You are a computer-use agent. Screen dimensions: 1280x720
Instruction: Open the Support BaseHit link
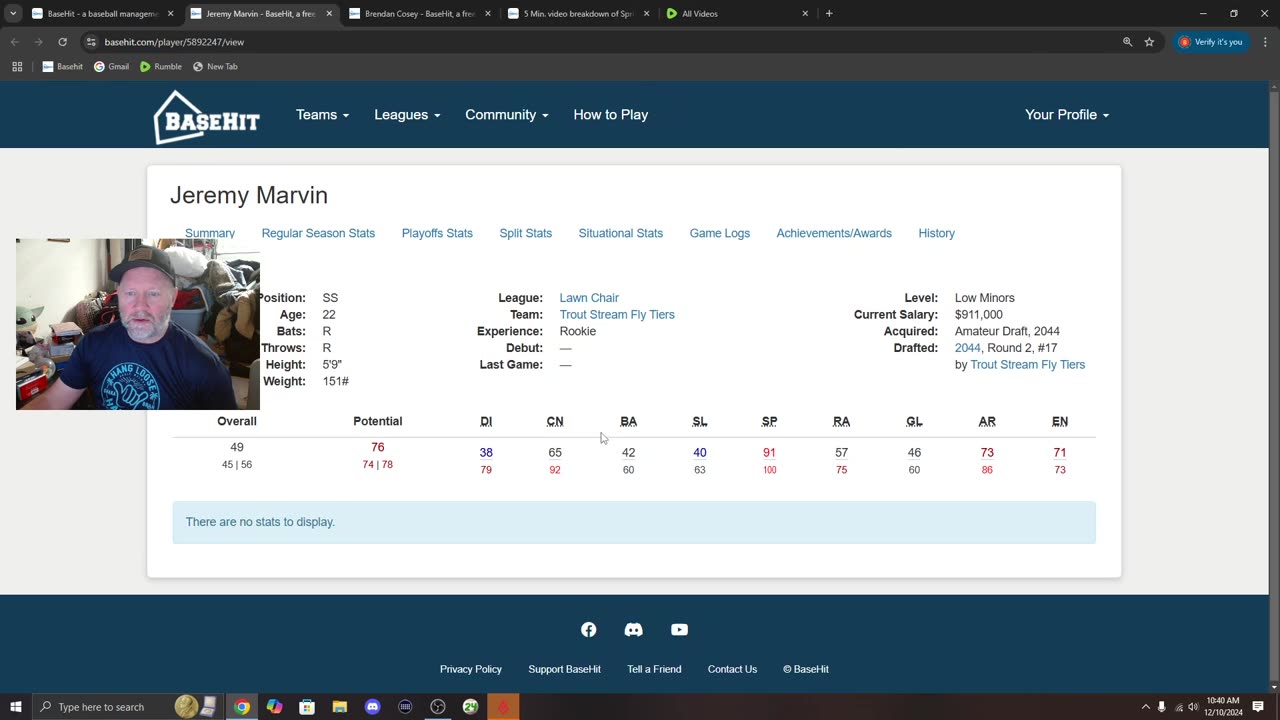[x=565, y=669]
